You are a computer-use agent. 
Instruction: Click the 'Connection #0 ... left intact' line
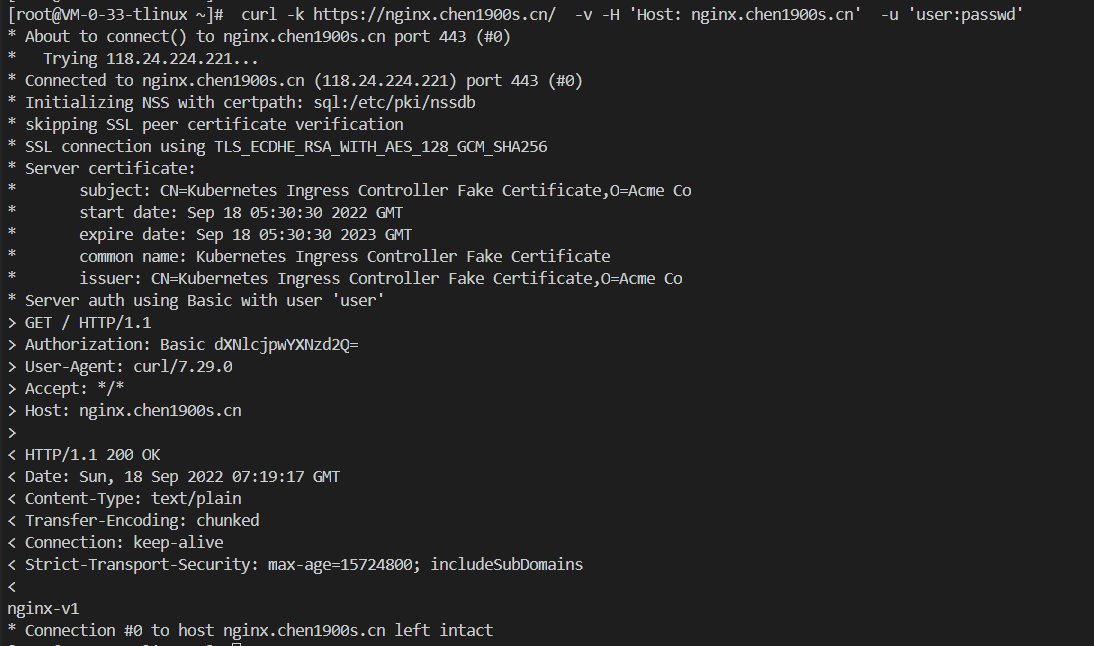coord(258,631)
